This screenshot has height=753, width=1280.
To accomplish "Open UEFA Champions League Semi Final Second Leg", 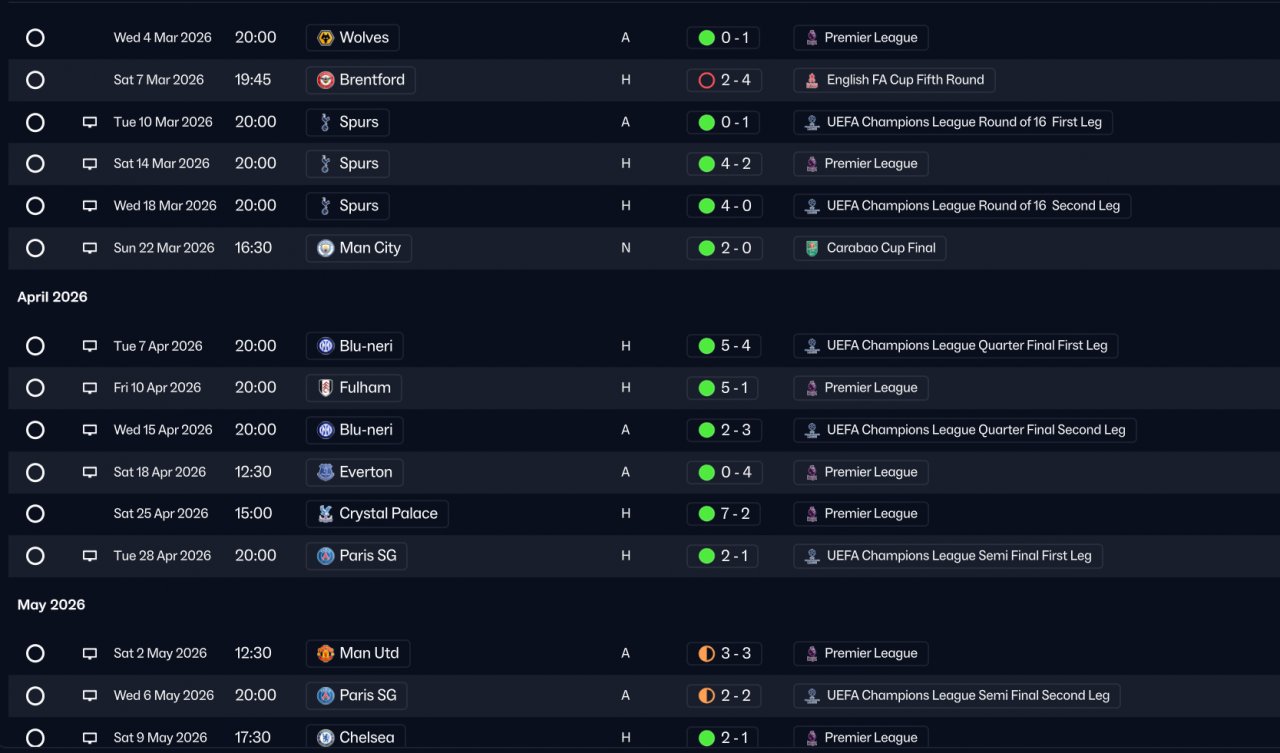I will (957, 695).
